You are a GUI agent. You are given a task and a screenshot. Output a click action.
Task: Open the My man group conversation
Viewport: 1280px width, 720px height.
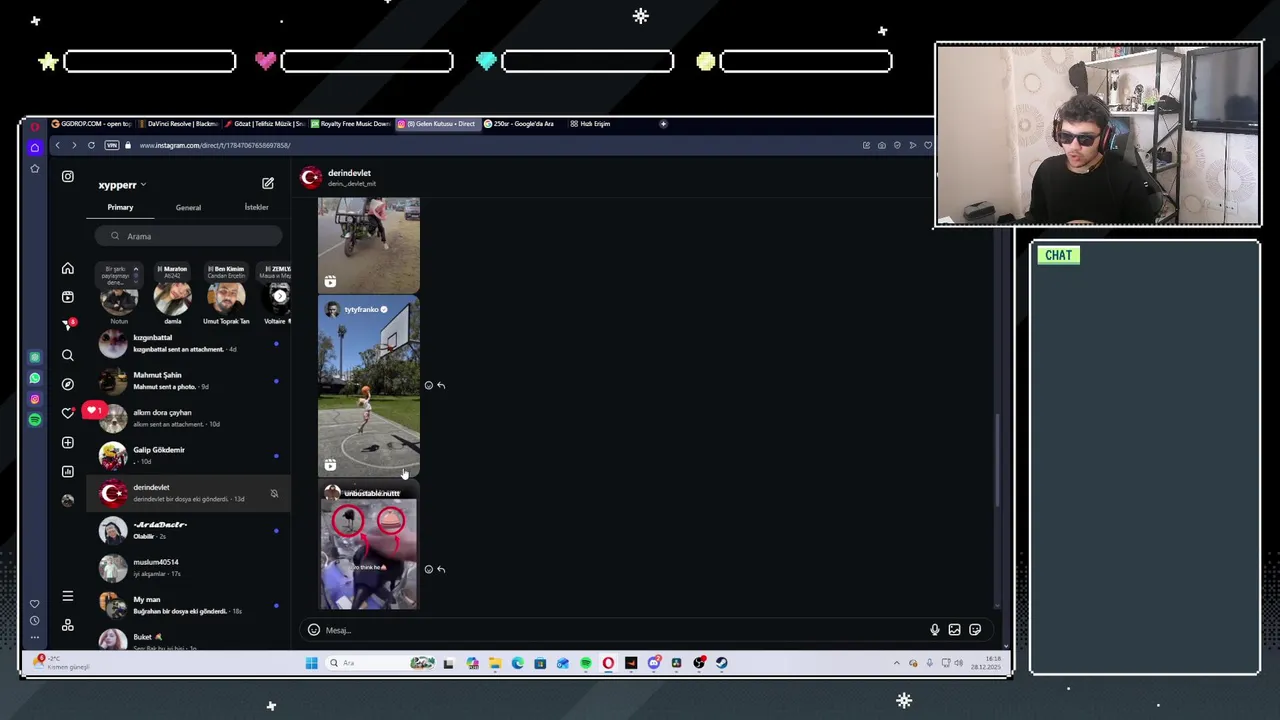pyautogui.click(x=190, y=605)
